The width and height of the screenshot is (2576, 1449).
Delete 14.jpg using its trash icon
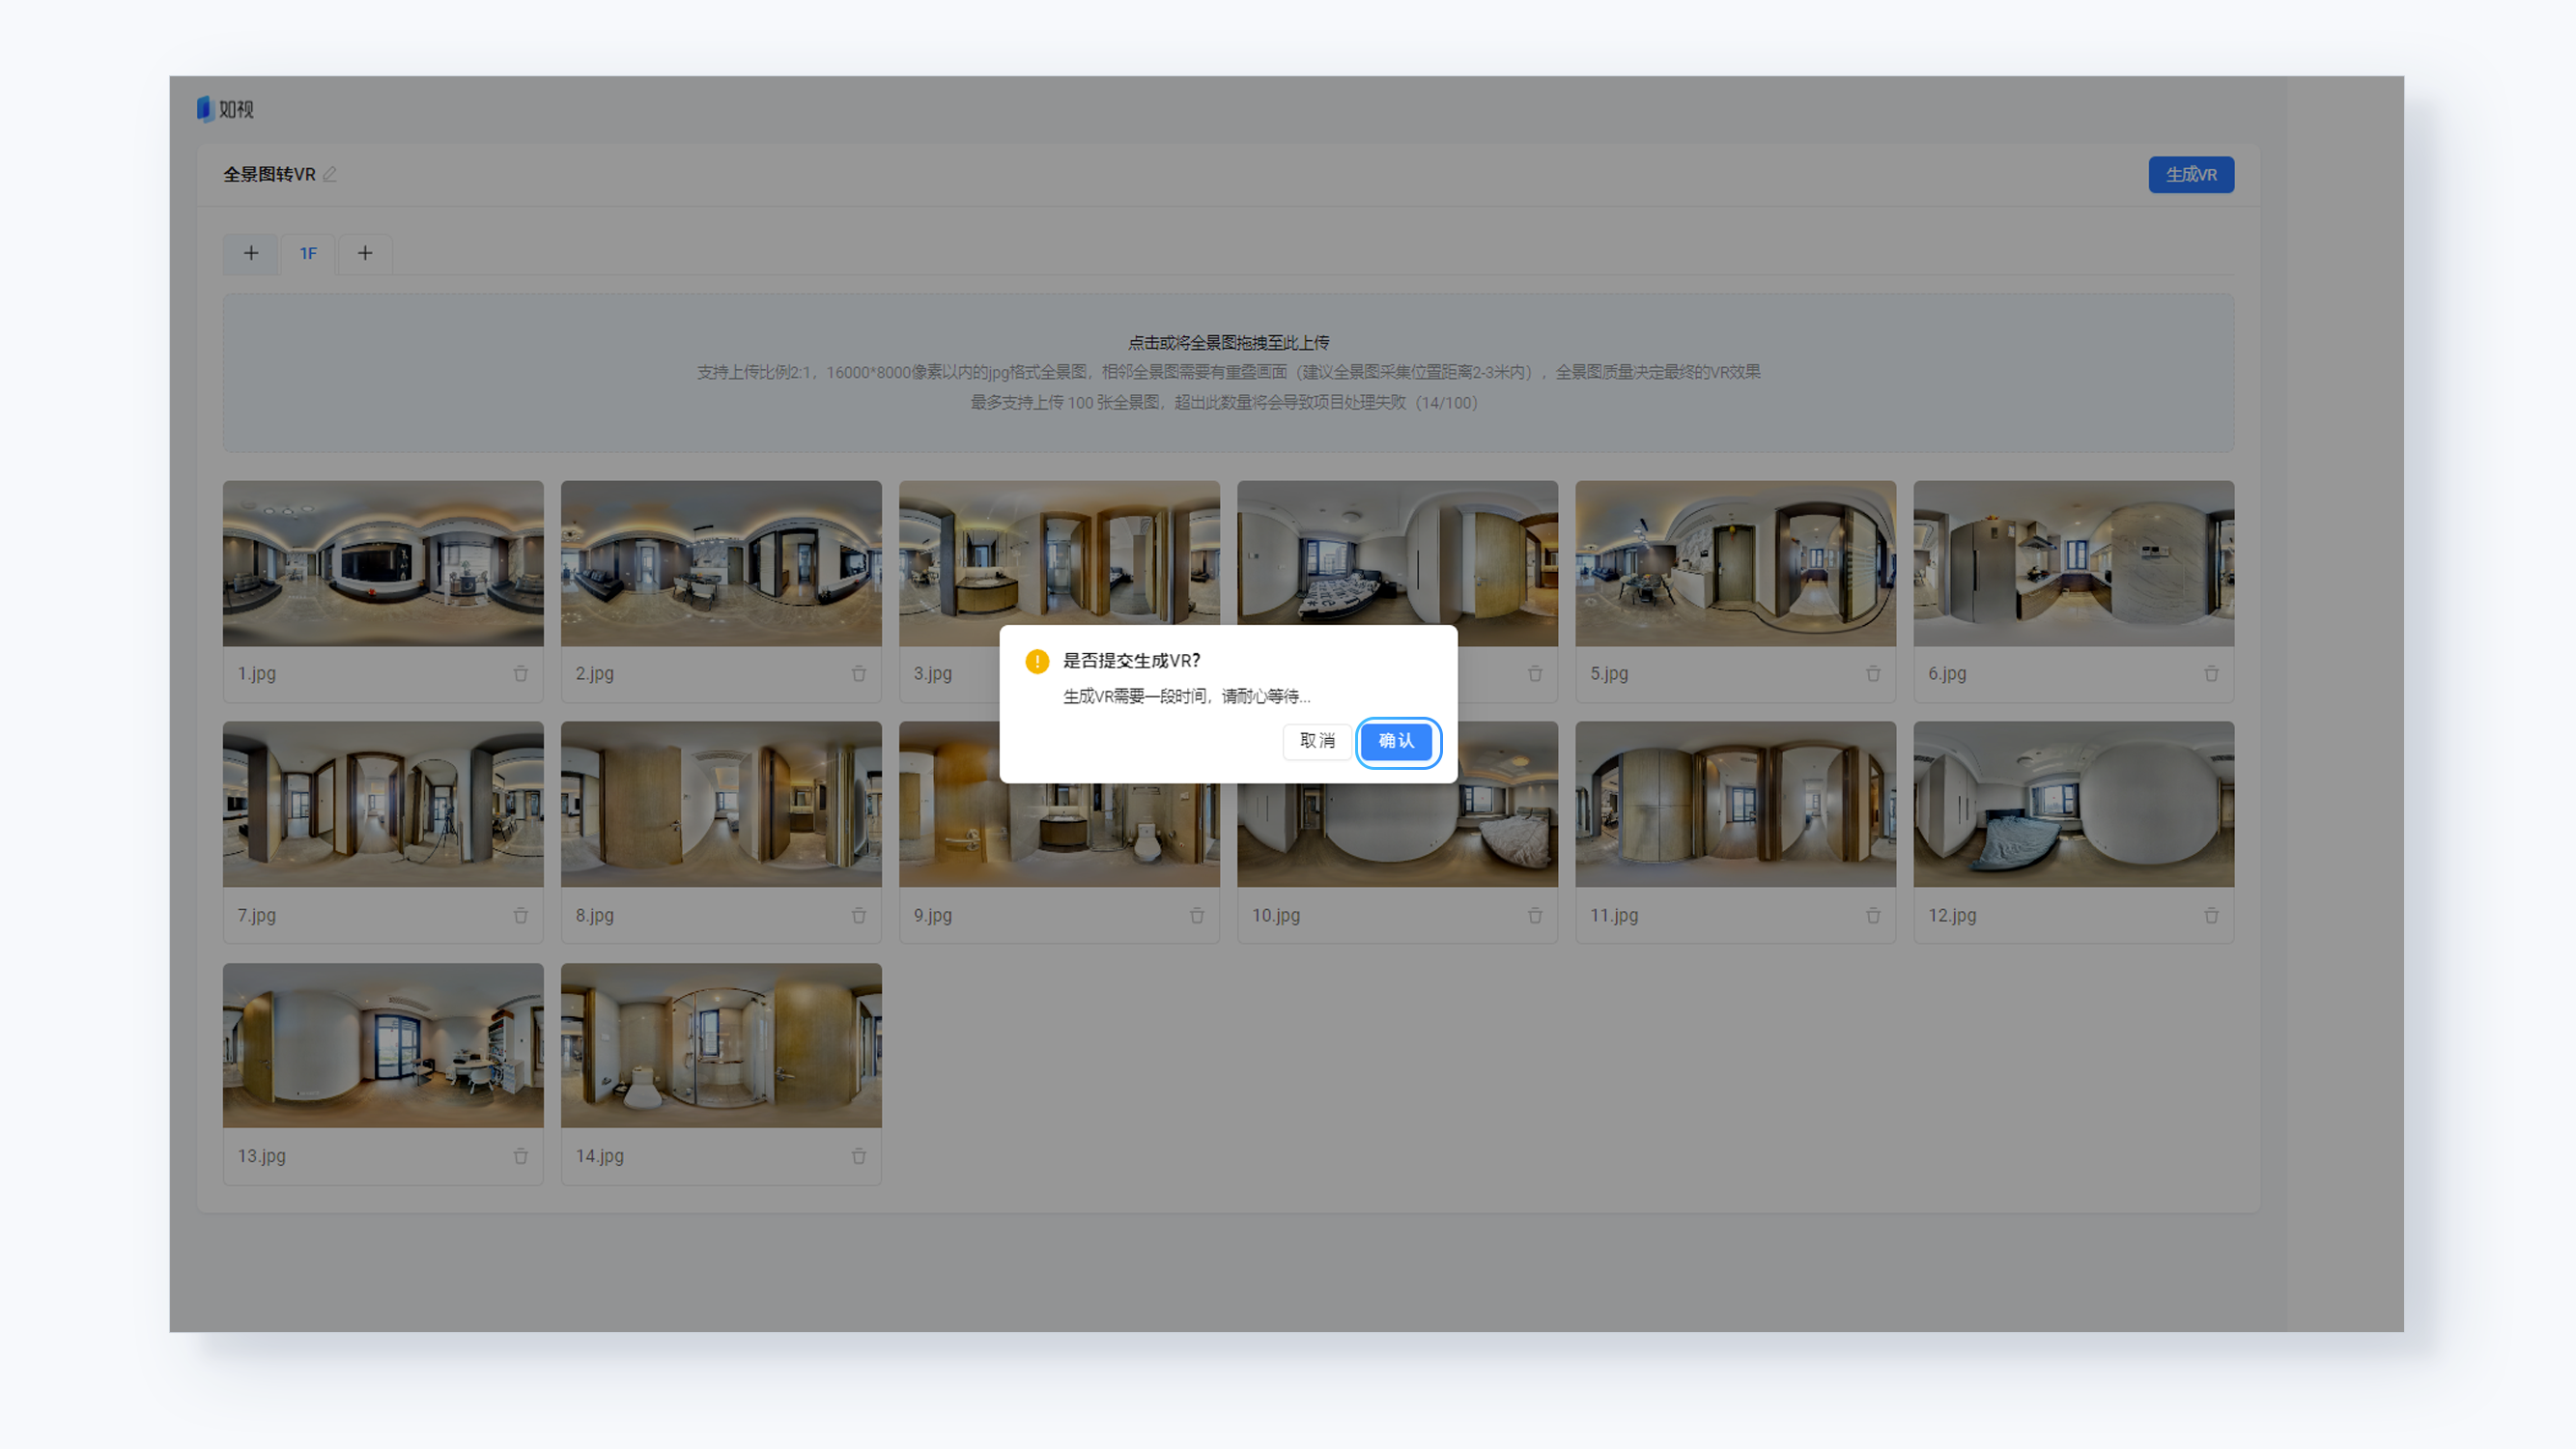(859, 1157)
